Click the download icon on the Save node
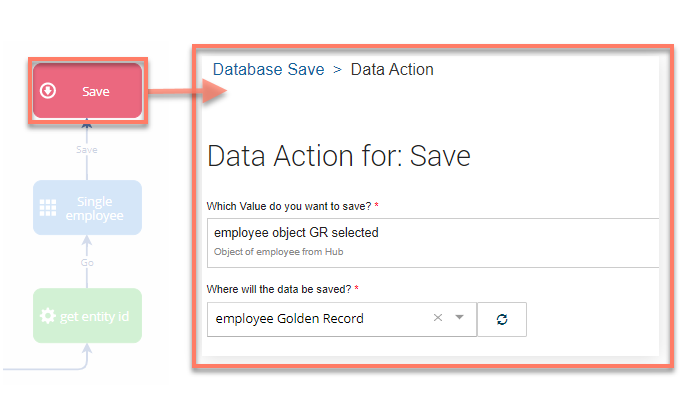 tap(48, 91)
